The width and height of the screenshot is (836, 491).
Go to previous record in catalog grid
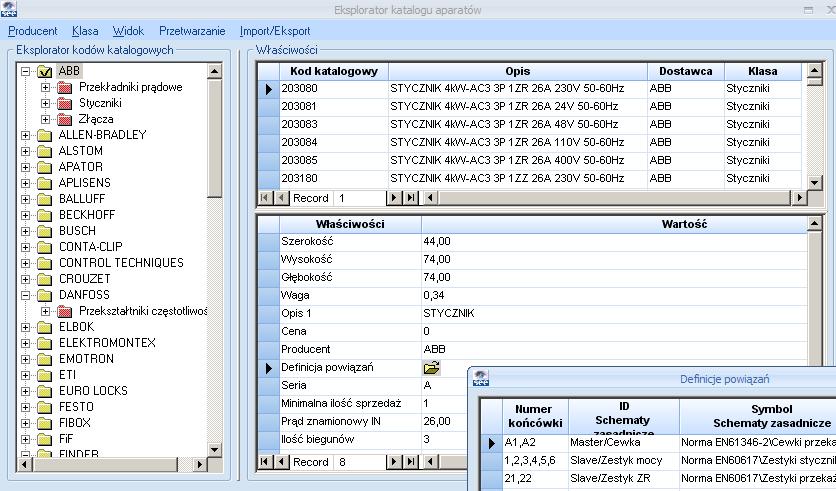(281, 198)
